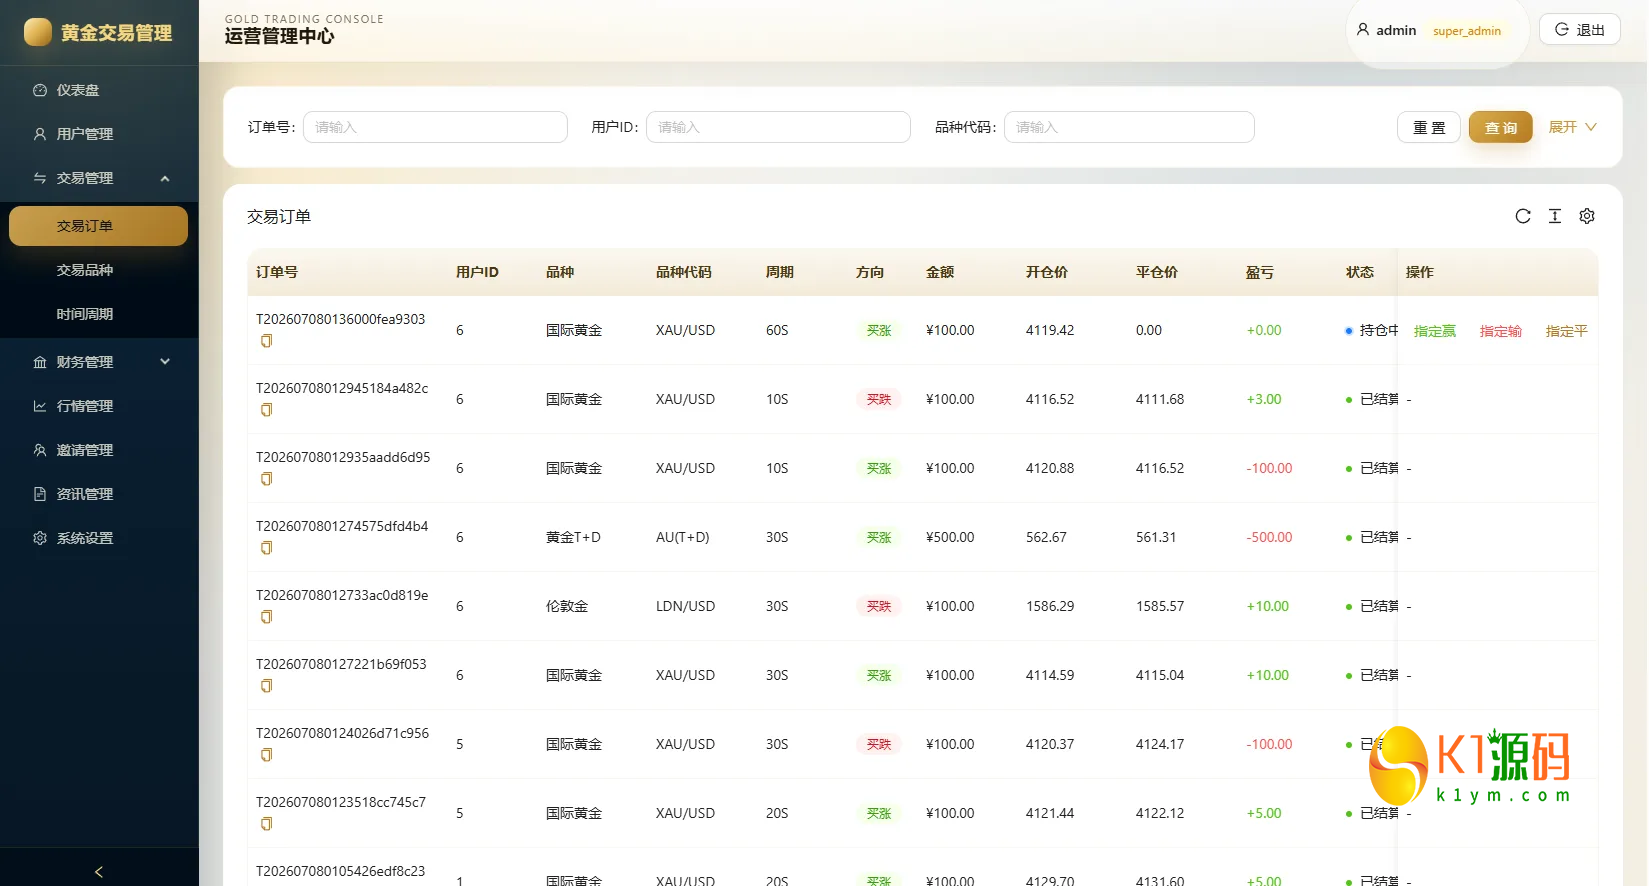Copy order number T202607080127221b69f053
This screenshot has height=886, width=1649.
point(267,686)
